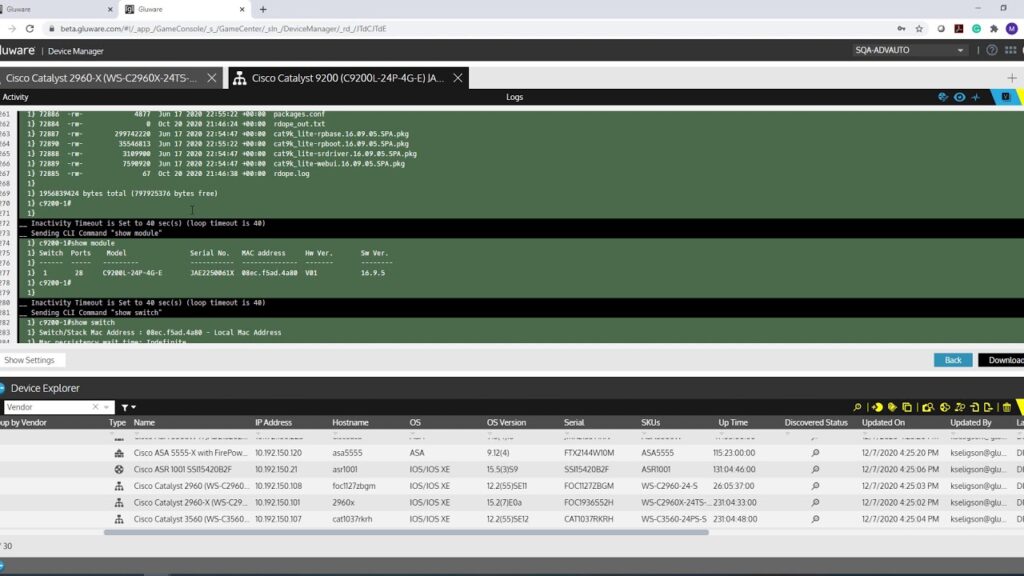Select the search icon in Device Explorer toolbar

(858, 408)
